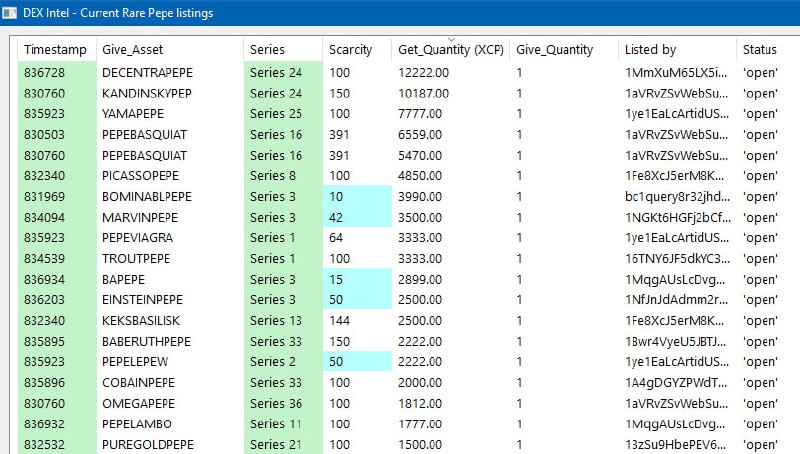Click the scarcity 64 cell

pyautogui.click(x=357, y=238)
